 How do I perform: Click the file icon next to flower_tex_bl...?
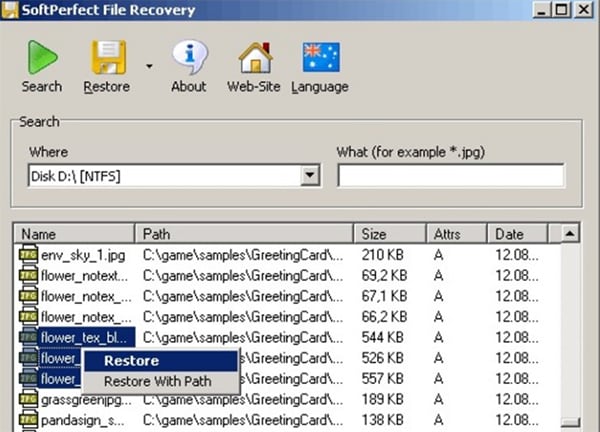pyautogui.click(x=28, y=337)
